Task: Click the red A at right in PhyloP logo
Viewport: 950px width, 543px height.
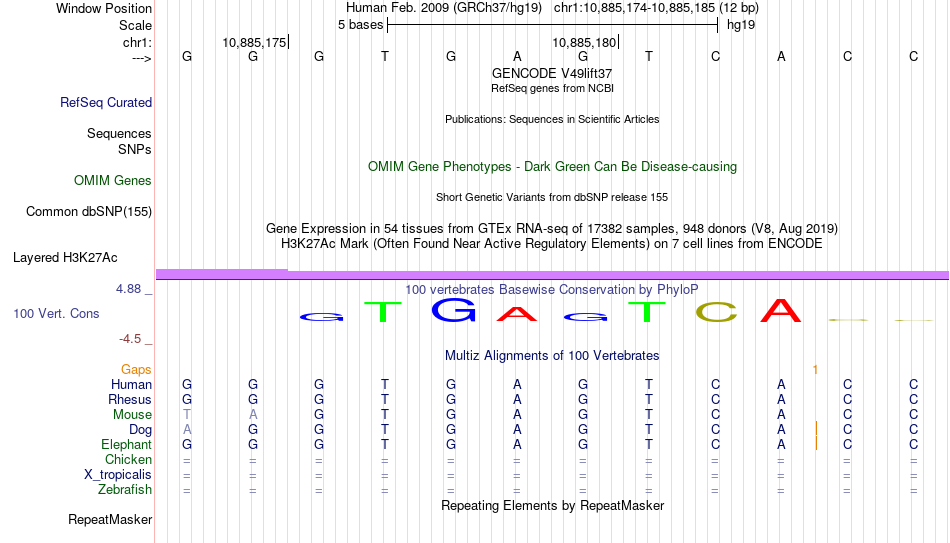Action: click(781, 311)
